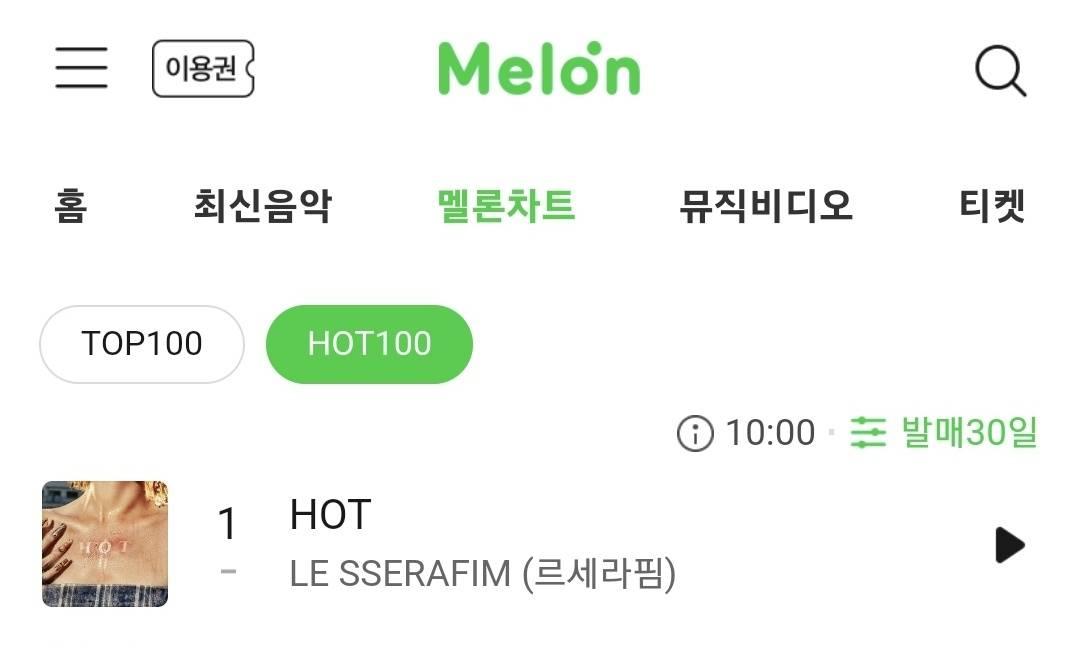This screenshot has width=1079, height=648.
Task: Click rank number 1 beside HOT
Action: tap(228, 524)
